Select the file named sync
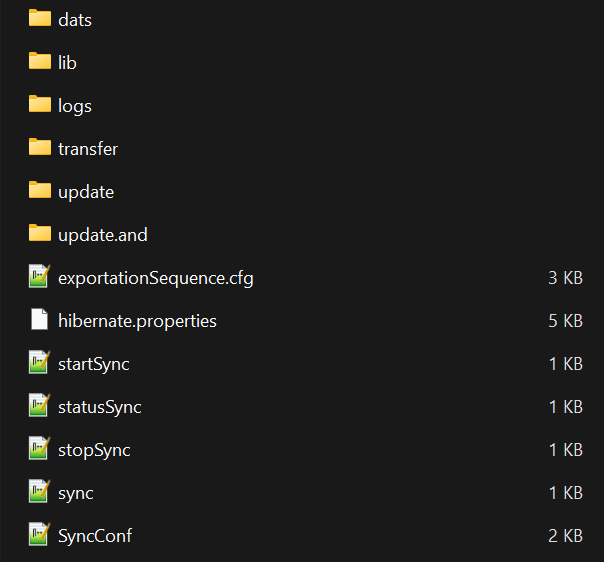This screenshot has width=604, height=562. [76, 493]
